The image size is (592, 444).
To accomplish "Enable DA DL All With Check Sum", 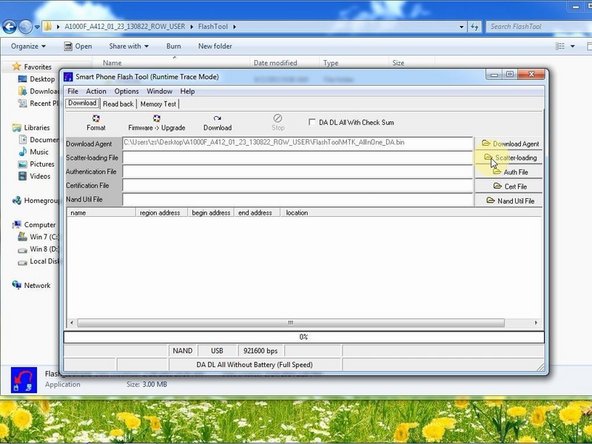I will click(x=312, y=122).
